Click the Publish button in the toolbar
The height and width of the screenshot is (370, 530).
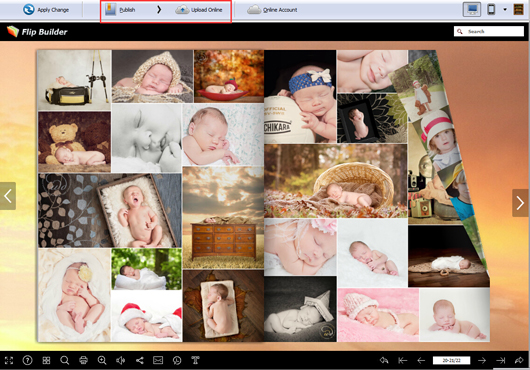point(120,10)
